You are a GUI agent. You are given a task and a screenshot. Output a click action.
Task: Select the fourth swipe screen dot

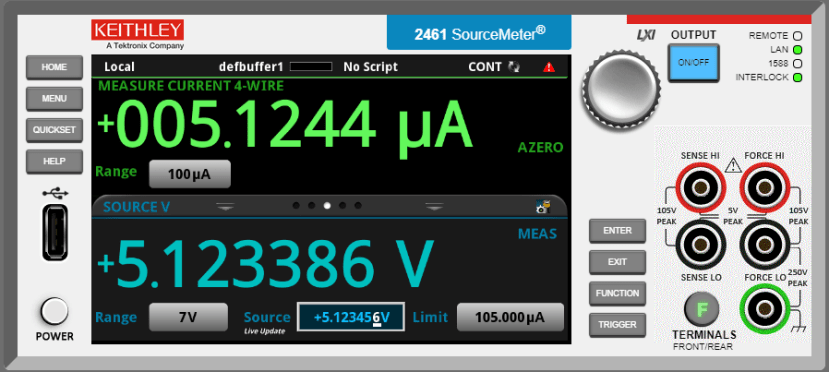343,206
